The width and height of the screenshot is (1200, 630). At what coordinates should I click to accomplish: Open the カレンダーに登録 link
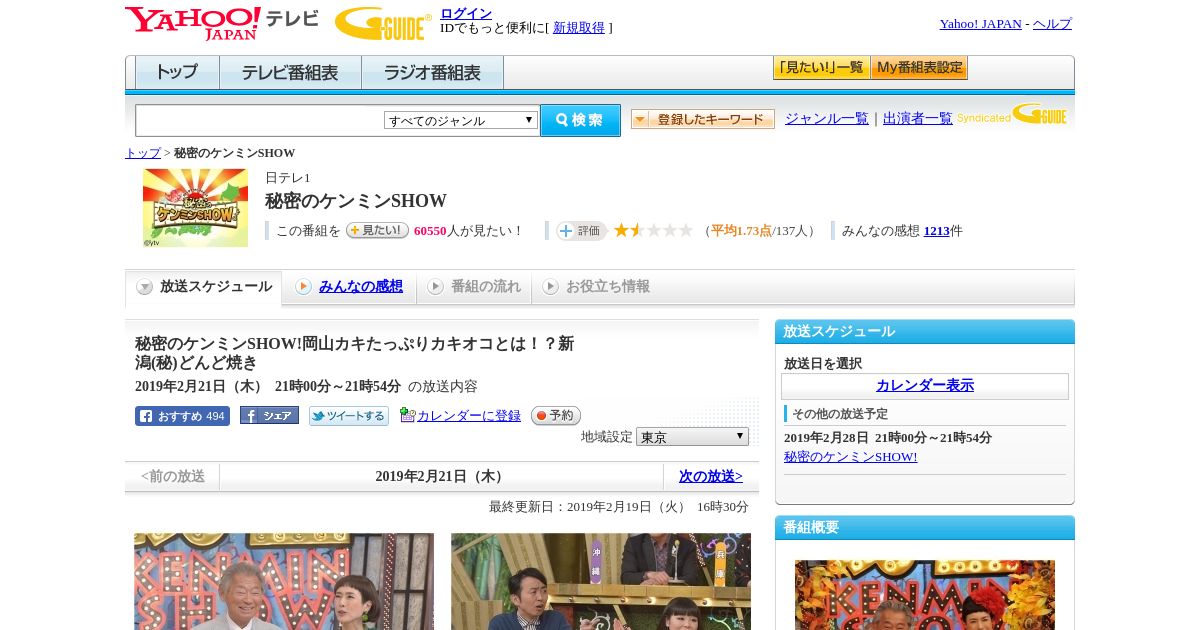click(x=469, y=416)
